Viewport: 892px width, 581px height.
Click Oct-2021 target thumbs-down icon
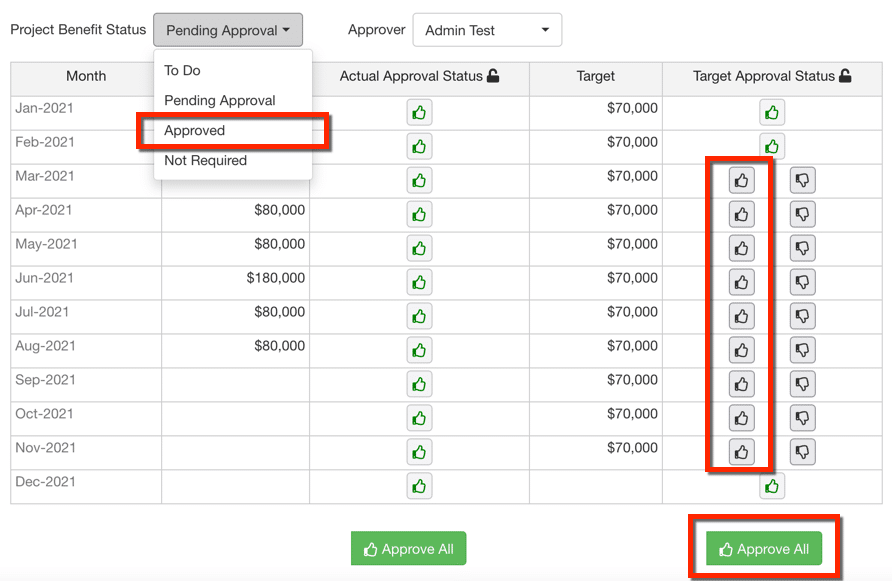(x=802, y=418)
